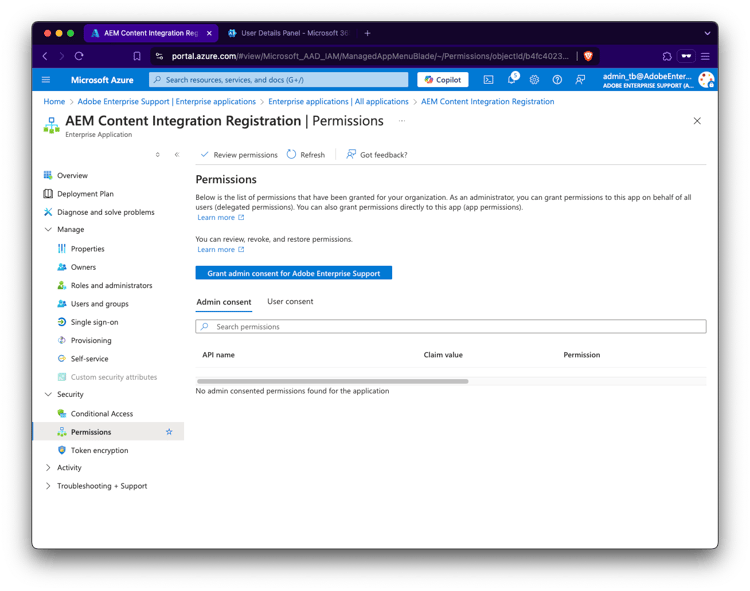Image resolution: width=750 pixels, height=591 pixels.
Task: Click the sidebar expand/collapse sort arrows
Action: 157,154
